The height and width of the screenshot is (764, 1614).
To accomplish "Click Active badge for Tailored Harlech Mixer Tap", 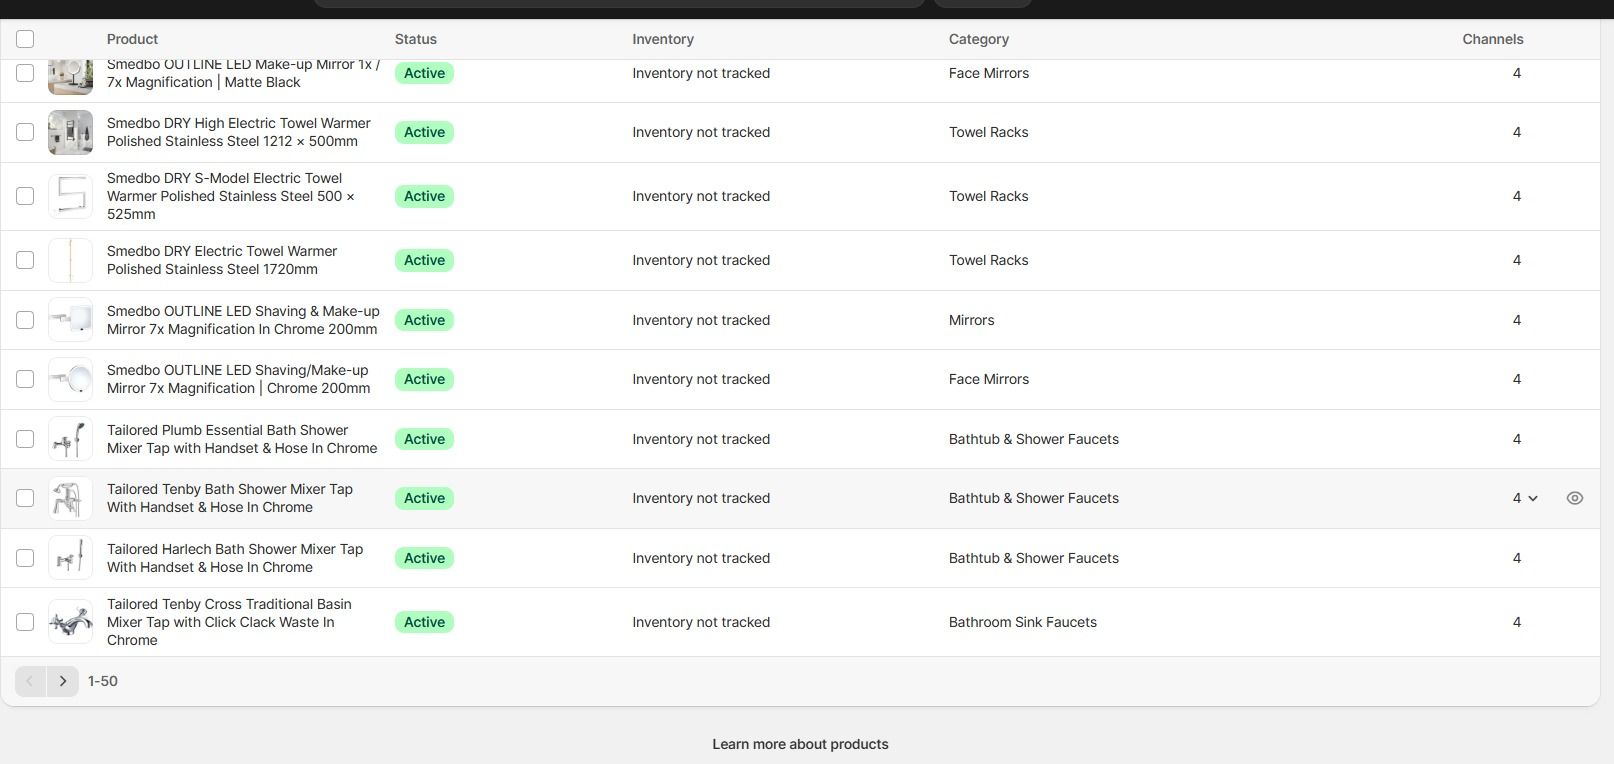I will point(424,558).
